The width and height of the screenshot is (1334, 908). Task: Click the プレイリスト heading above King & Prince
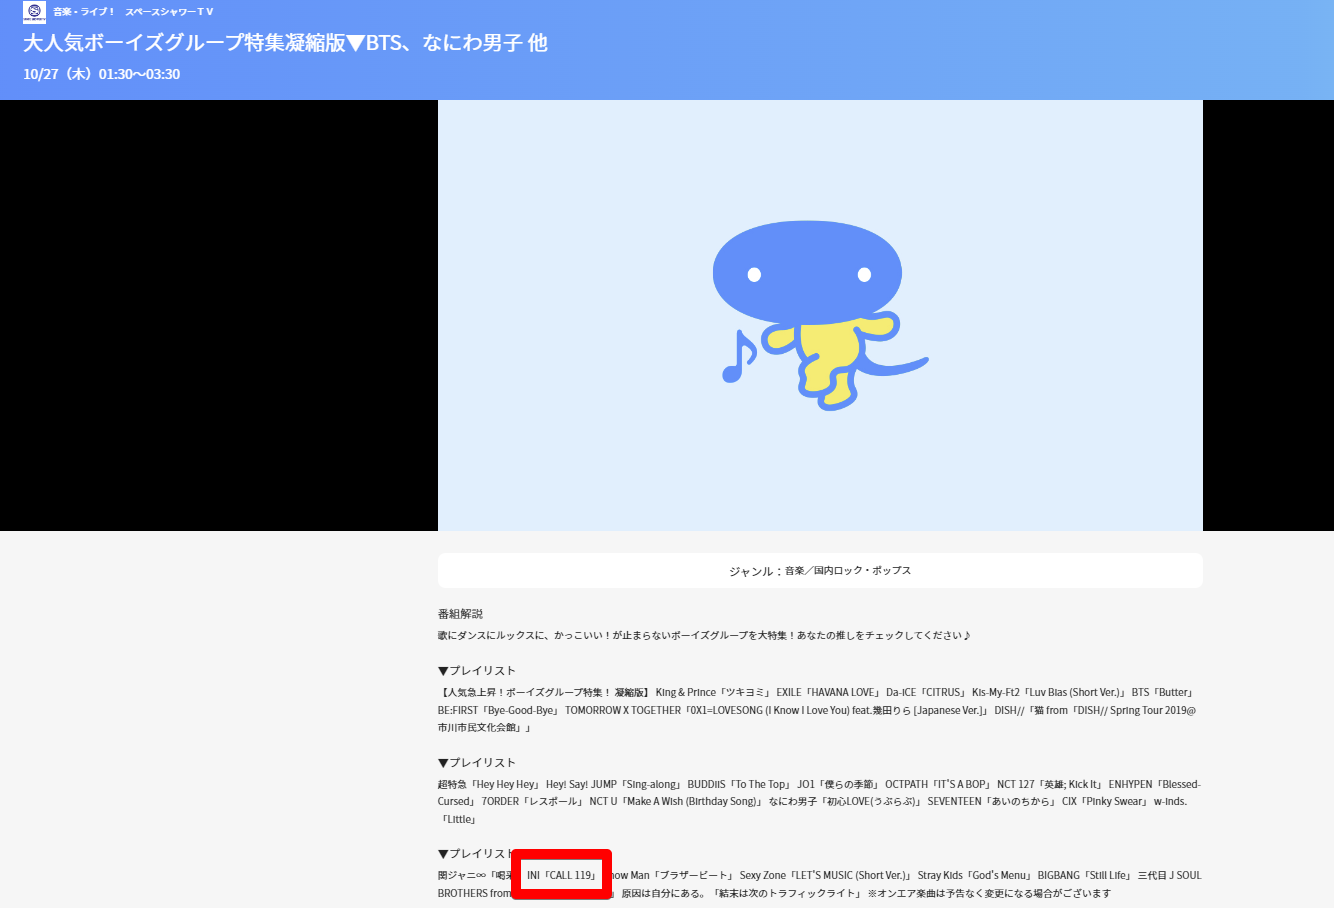477,671
